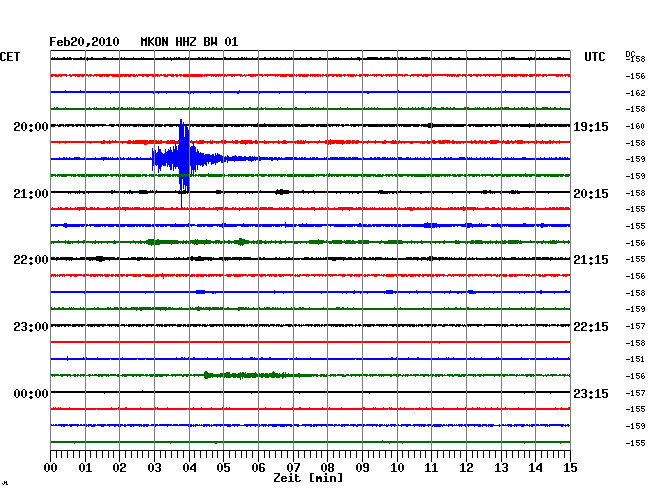Select the UTC timezone label
This screenshot has height=494, width=650.
click(x=594, y=57)
